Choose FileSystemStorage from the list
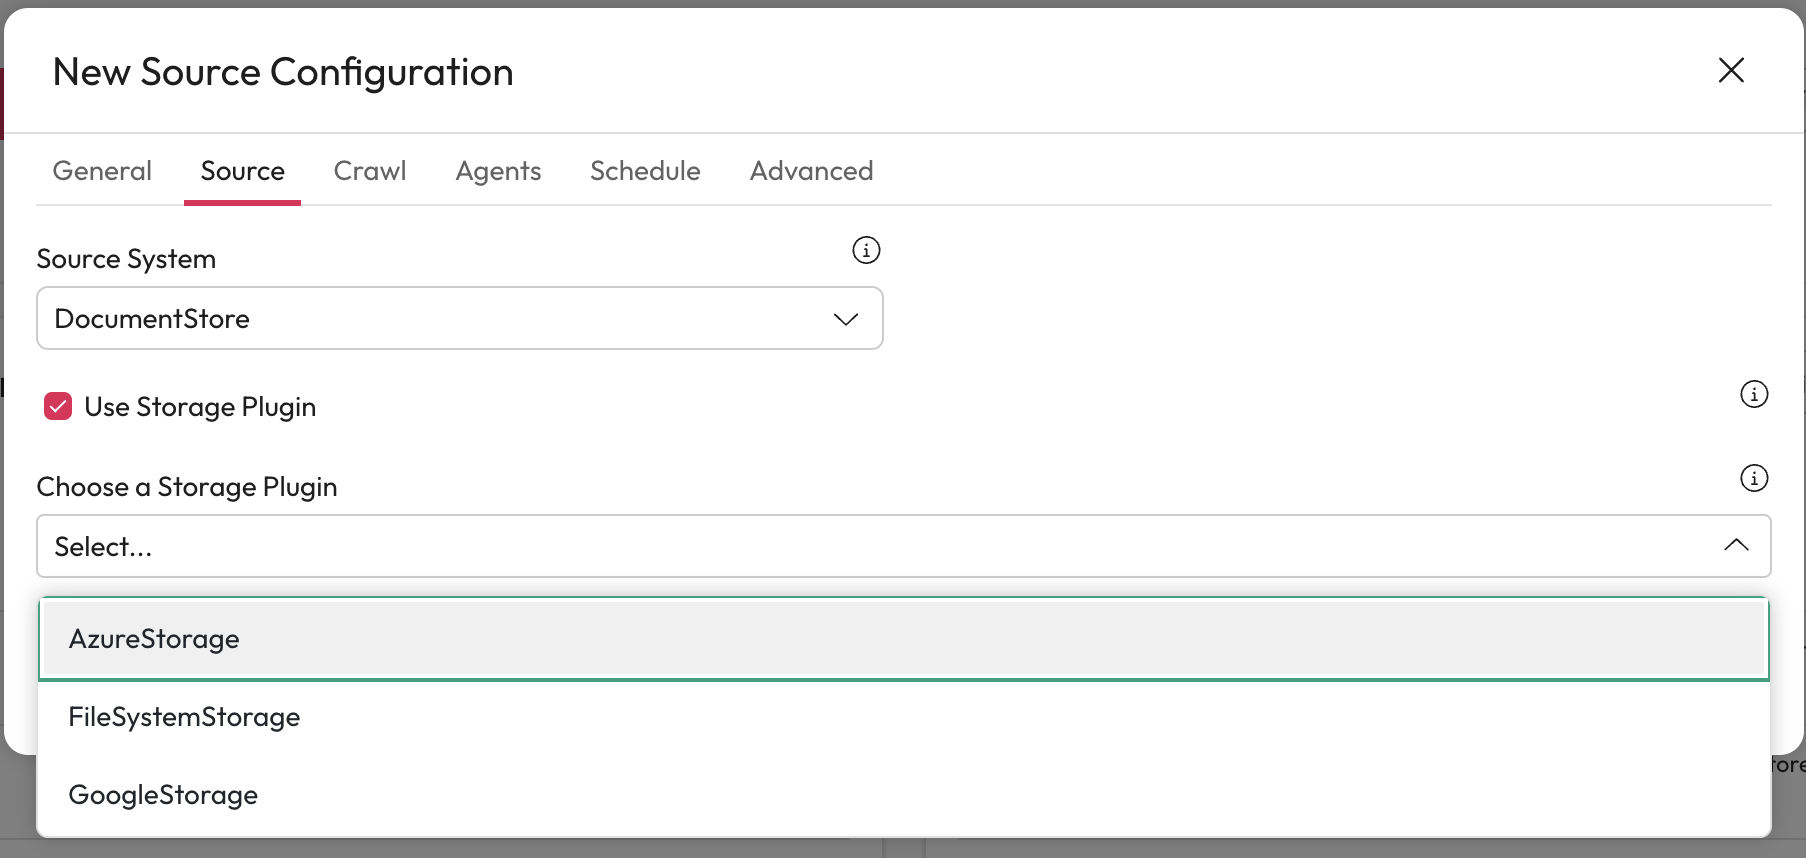Viewport: 1806px width, 858px height. pyautogui.click(x=184, y=717)
